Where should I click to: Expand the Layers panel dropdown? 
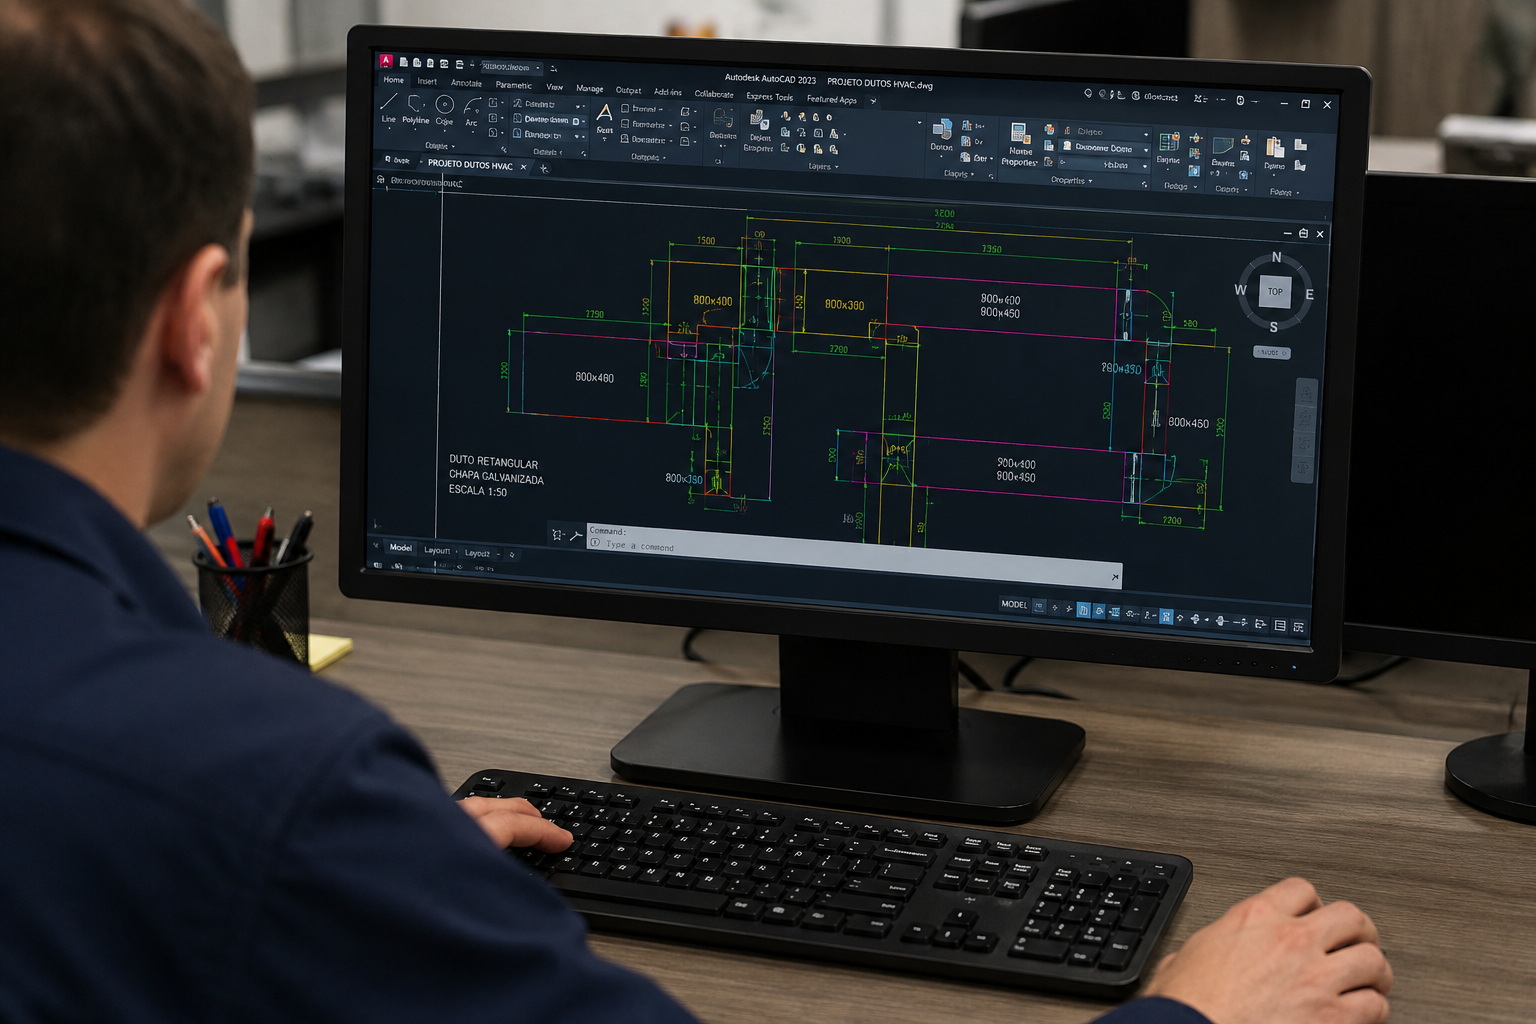point(823,167)
